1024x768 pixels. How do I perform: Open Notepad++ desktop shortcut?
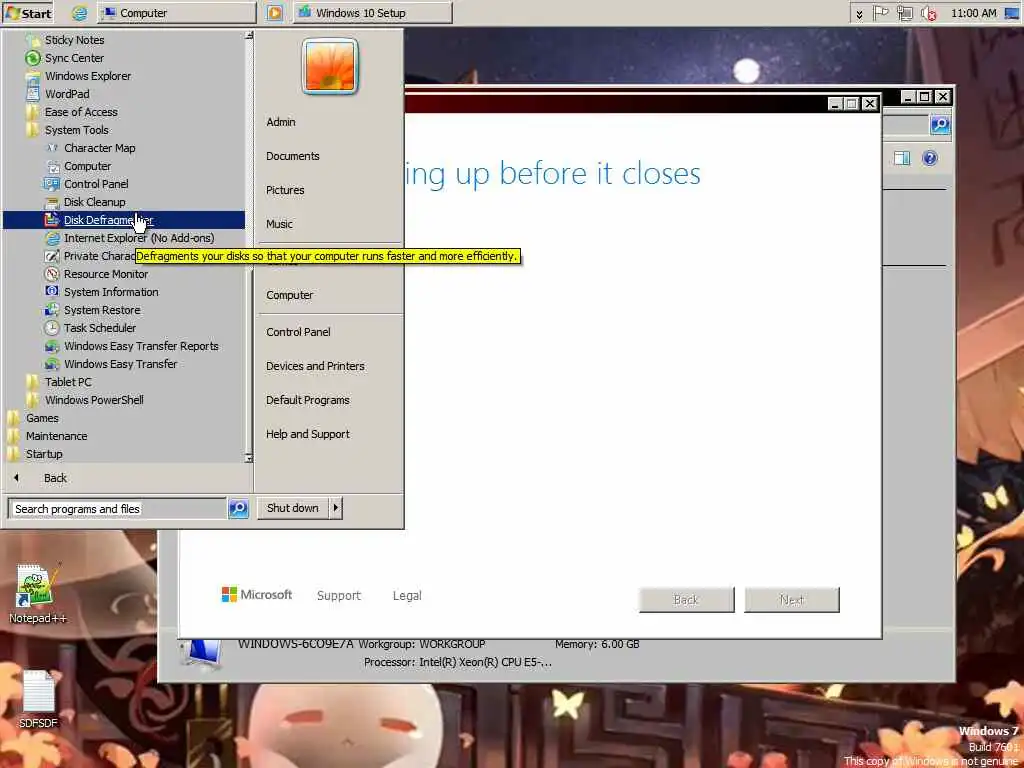[37, 593]
